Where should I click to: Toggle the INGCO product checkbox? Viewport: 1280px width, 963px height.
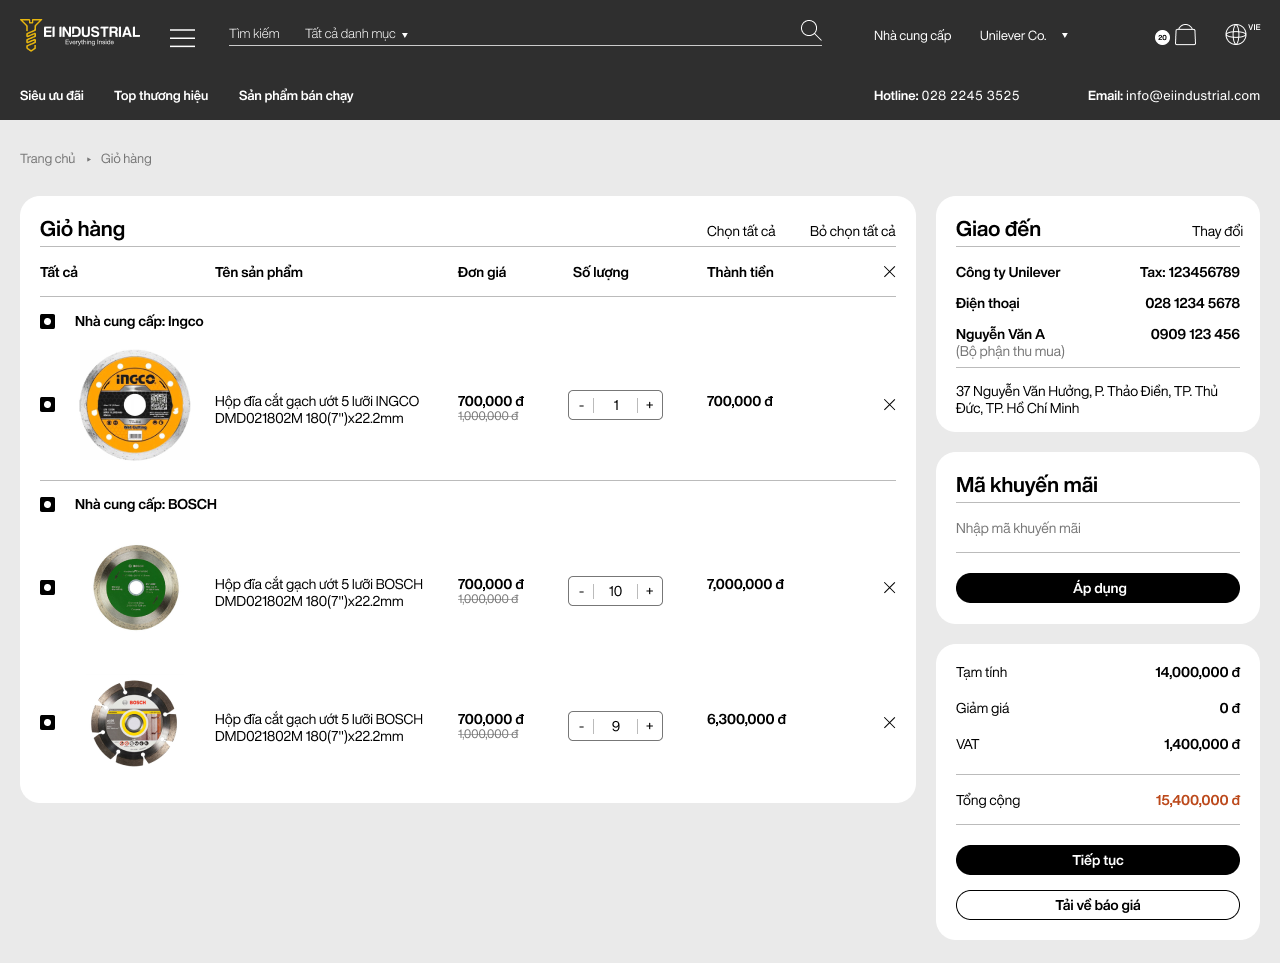[x=47, y=404]
